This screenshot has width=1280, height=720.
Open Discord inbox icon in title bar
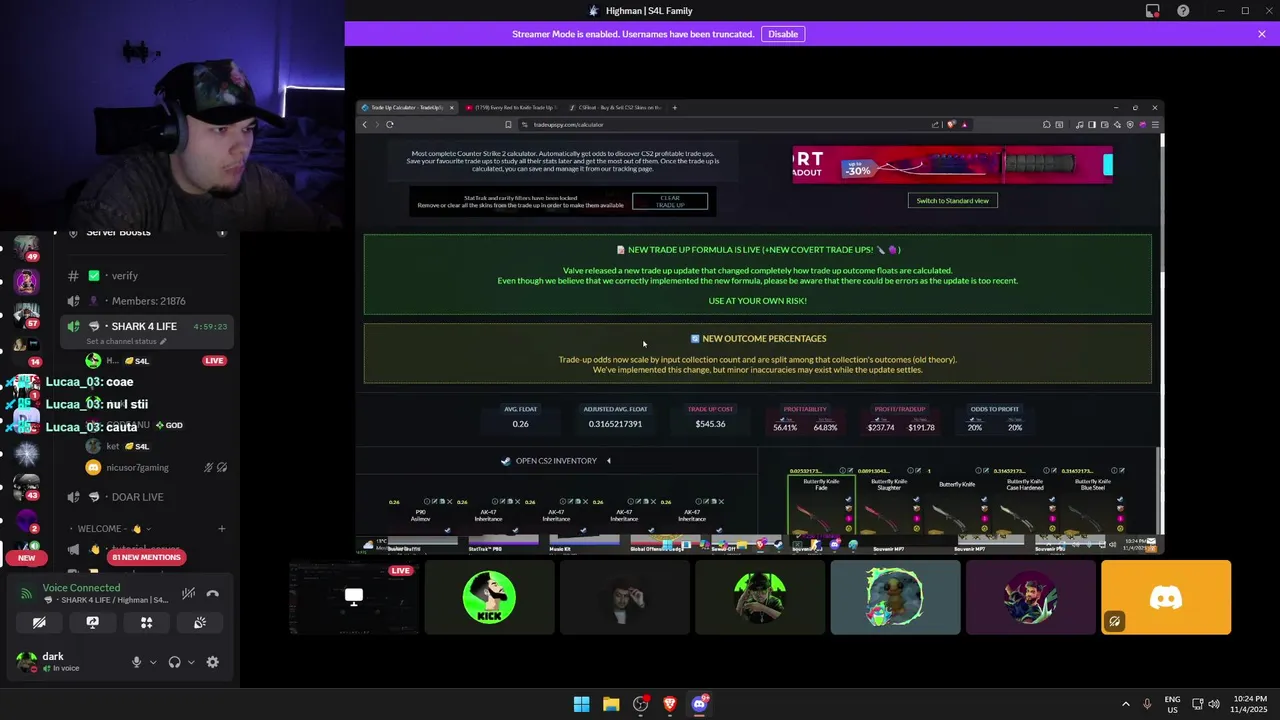(1153, 11)
